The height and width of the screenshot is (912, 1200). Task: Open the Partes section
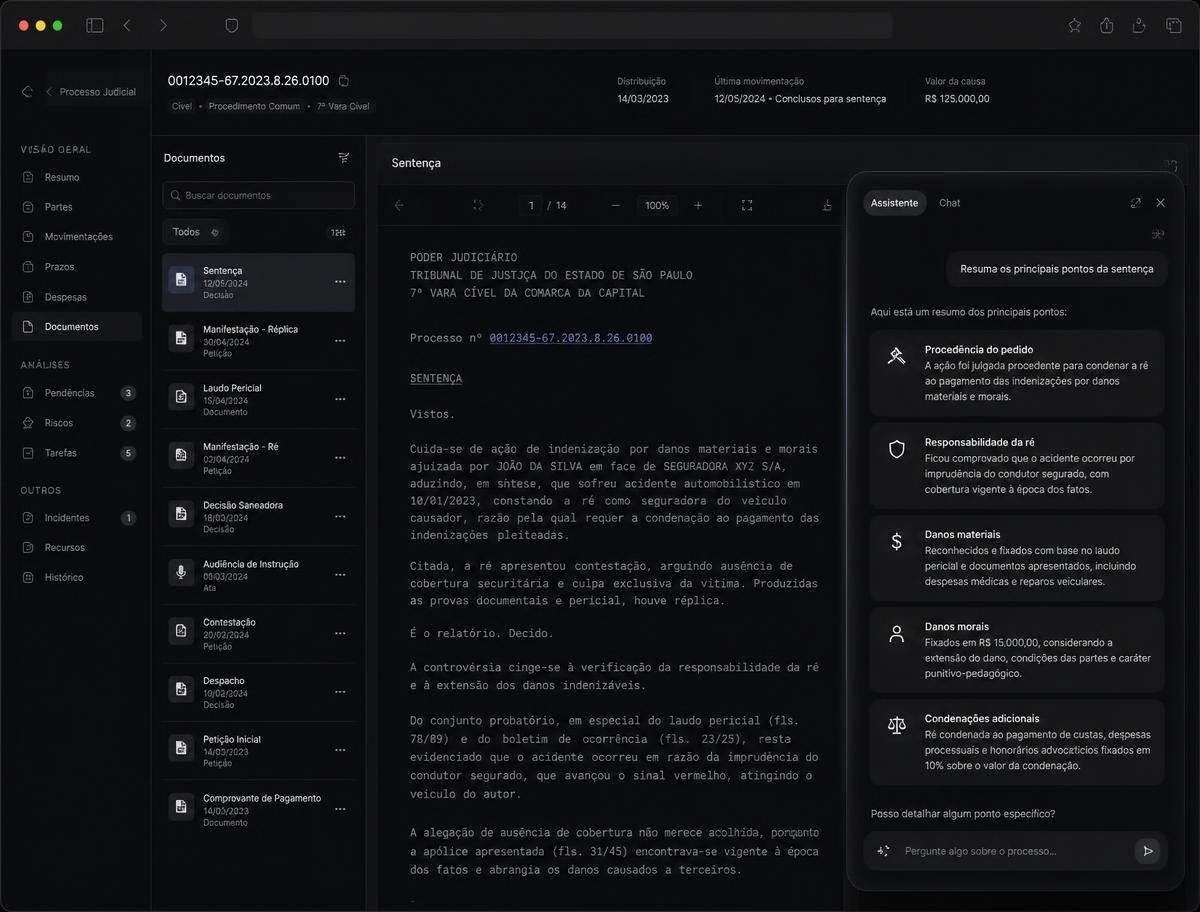point(76,207)
